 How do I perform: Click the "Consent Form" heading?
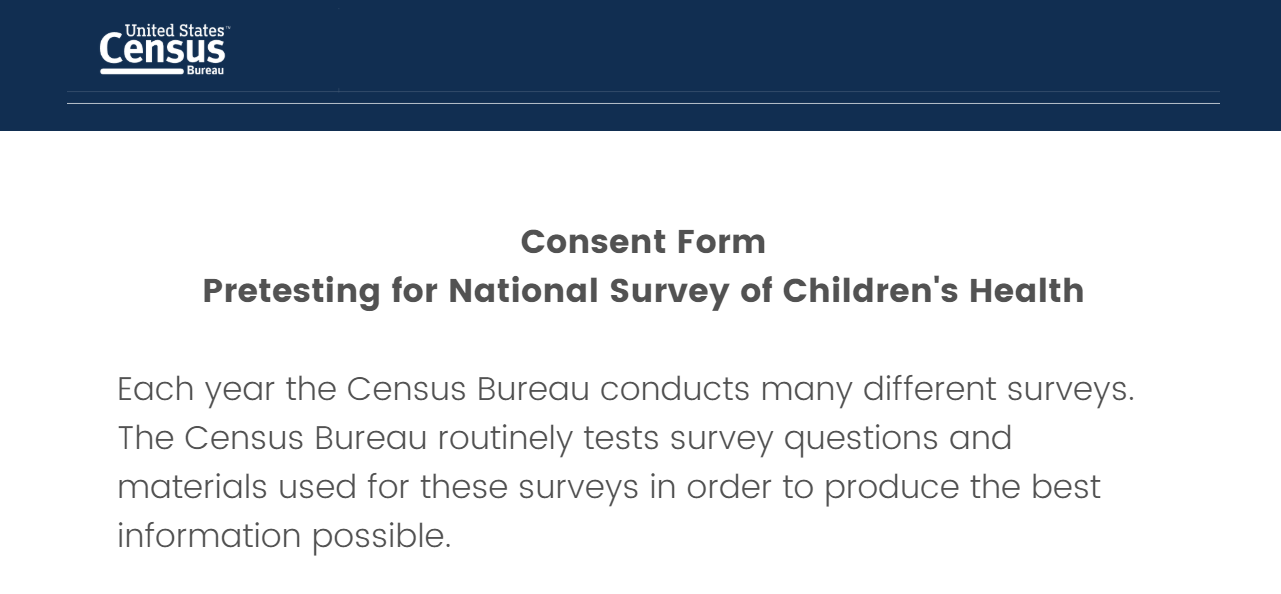point(643,242)
